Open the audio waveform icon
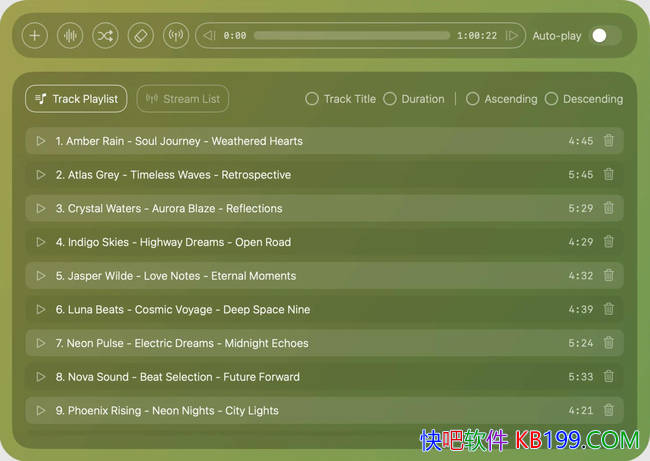This screenshot has height=461, width=650. point(70,36)
